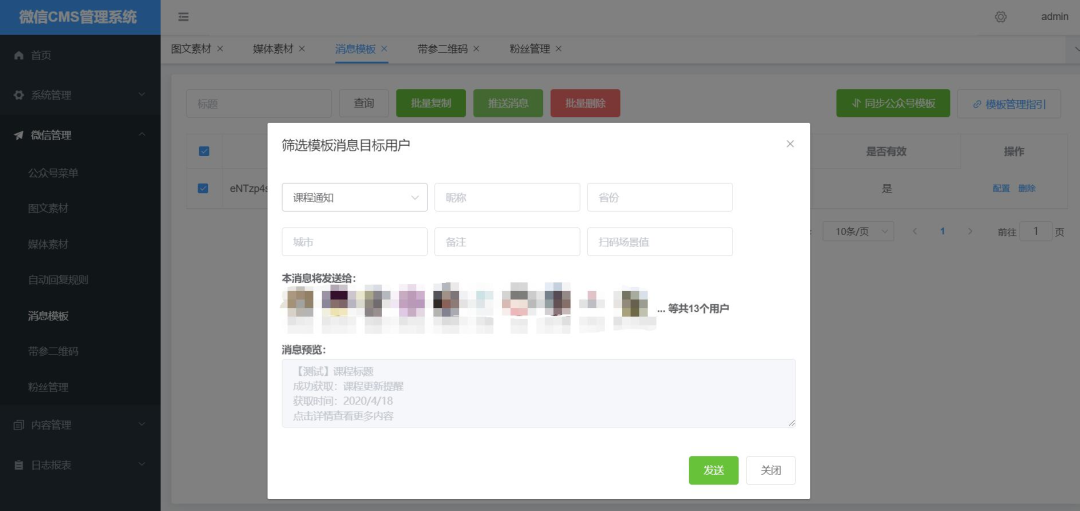
Task: Close the 带参二维码 tab
Action: click(x=476, y=49)
